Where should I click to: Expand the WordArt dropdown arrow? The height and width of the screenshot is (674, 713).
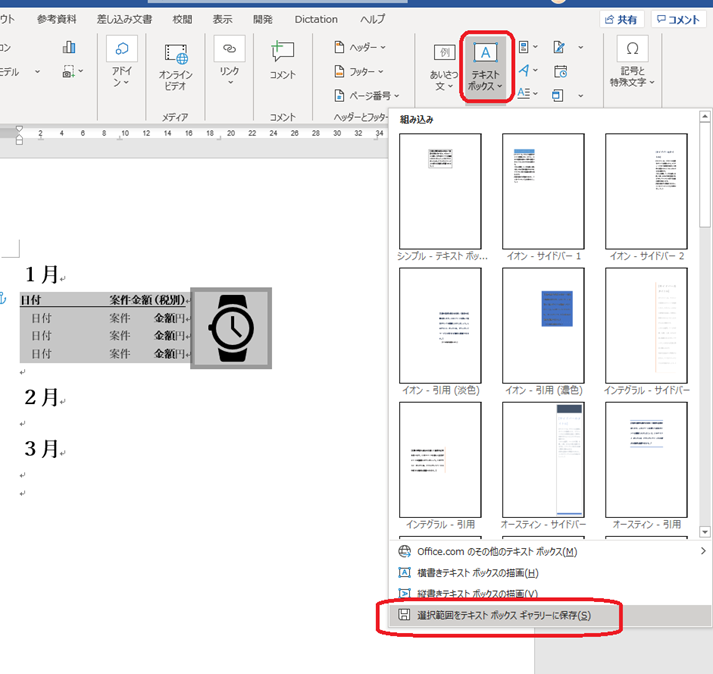535,70
